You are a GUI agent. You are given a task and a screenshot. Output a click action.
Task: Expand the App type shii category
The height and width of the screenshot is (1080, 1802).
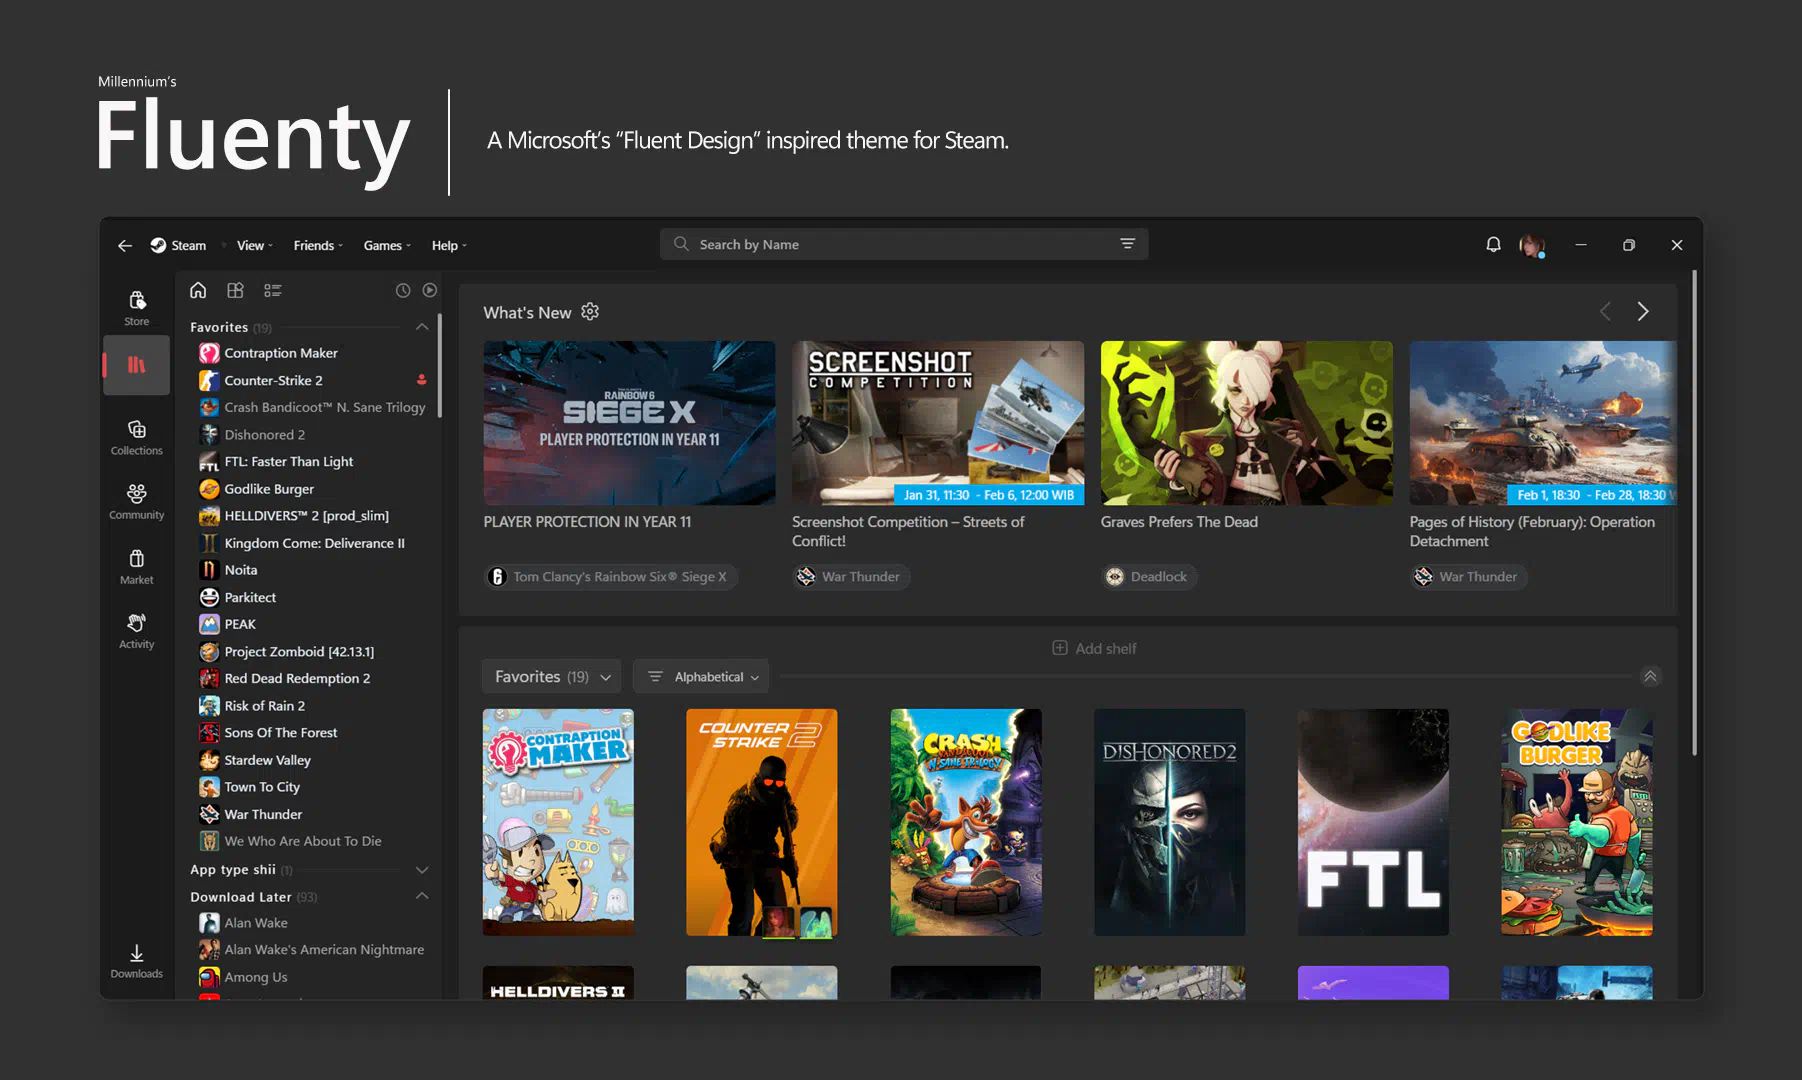click(x=422, y=870)
